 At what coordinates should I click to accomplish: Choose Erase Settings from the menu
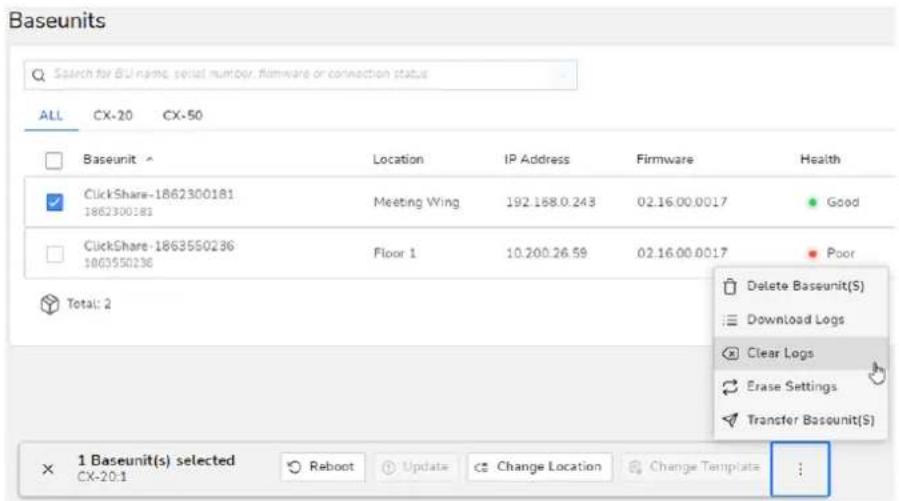[801, 387]
